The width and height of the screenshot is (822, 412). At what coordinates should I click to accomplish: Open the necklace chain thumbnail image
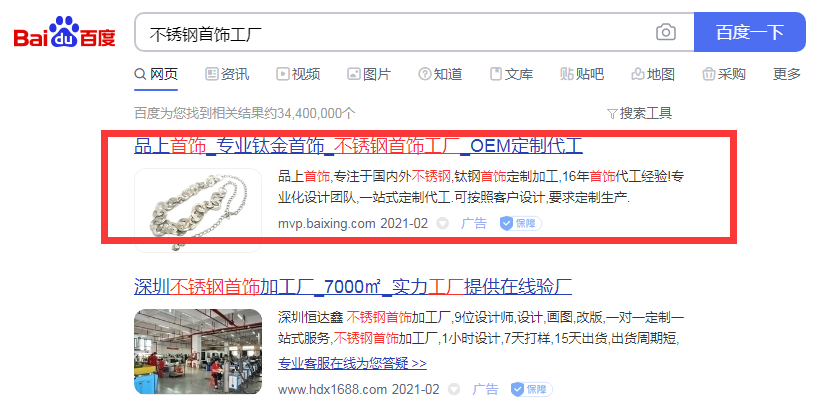(198, 210)
